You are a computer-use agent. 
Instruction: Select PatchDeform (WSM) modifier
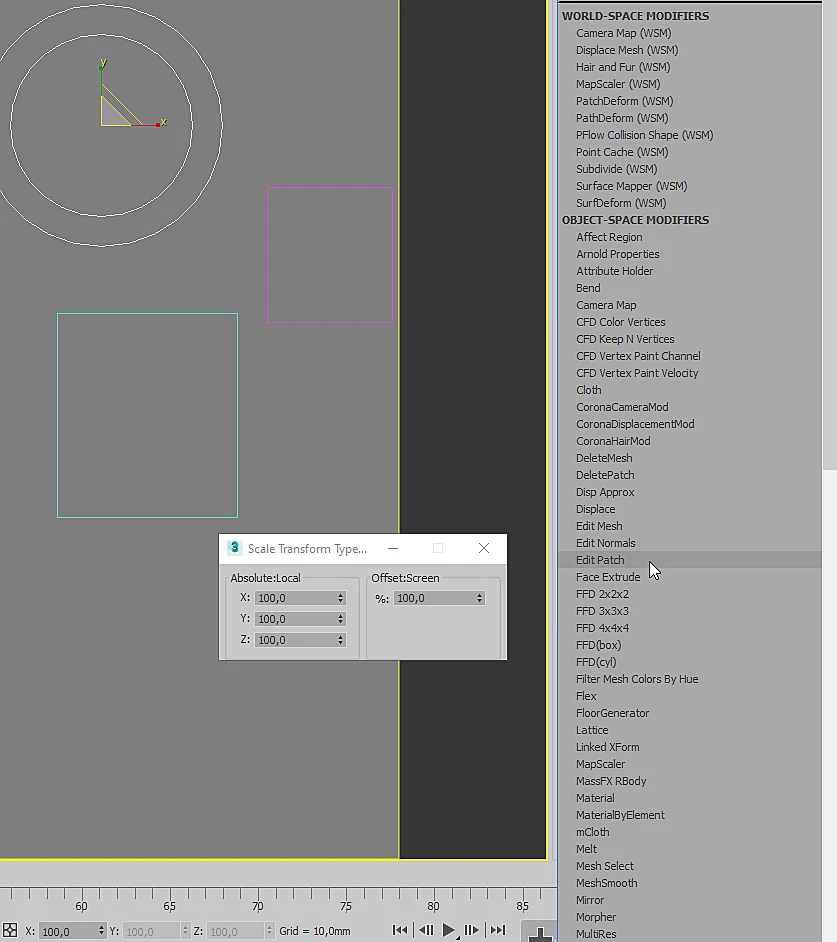pos(624,101)
